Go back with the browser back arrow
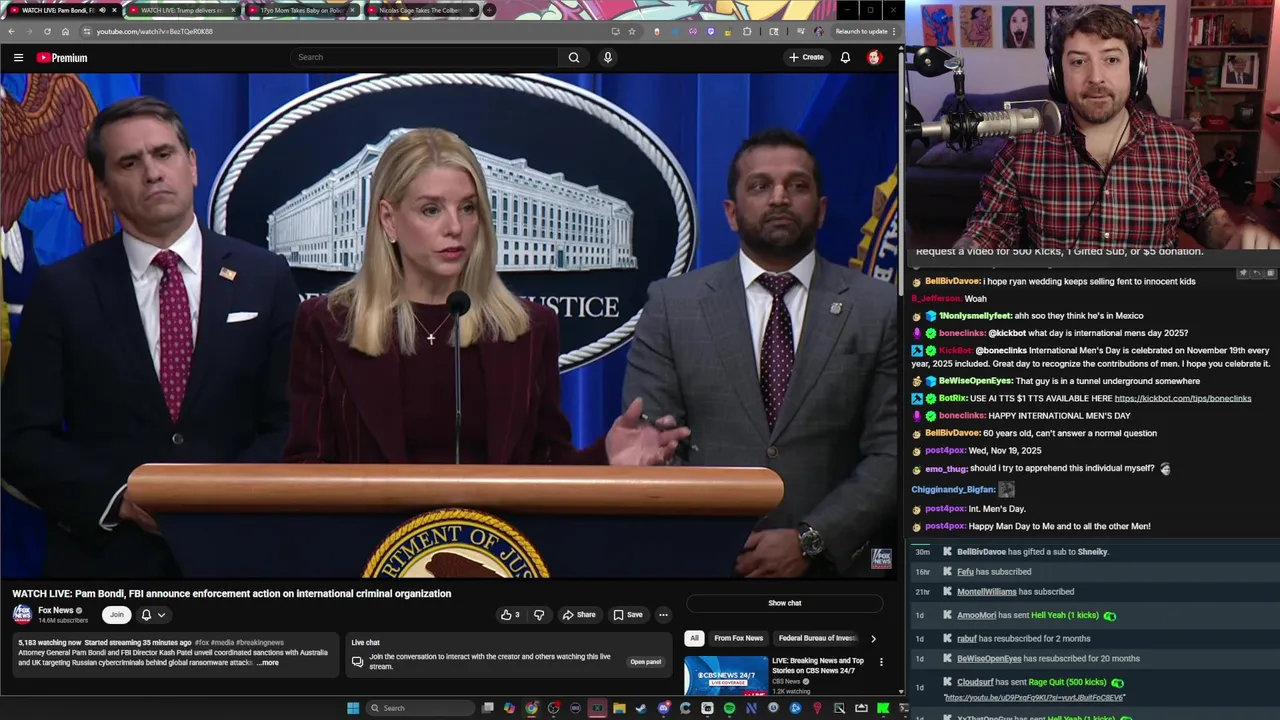The height and width of the screenshot is (720, 1280). [x=11, y=31]
